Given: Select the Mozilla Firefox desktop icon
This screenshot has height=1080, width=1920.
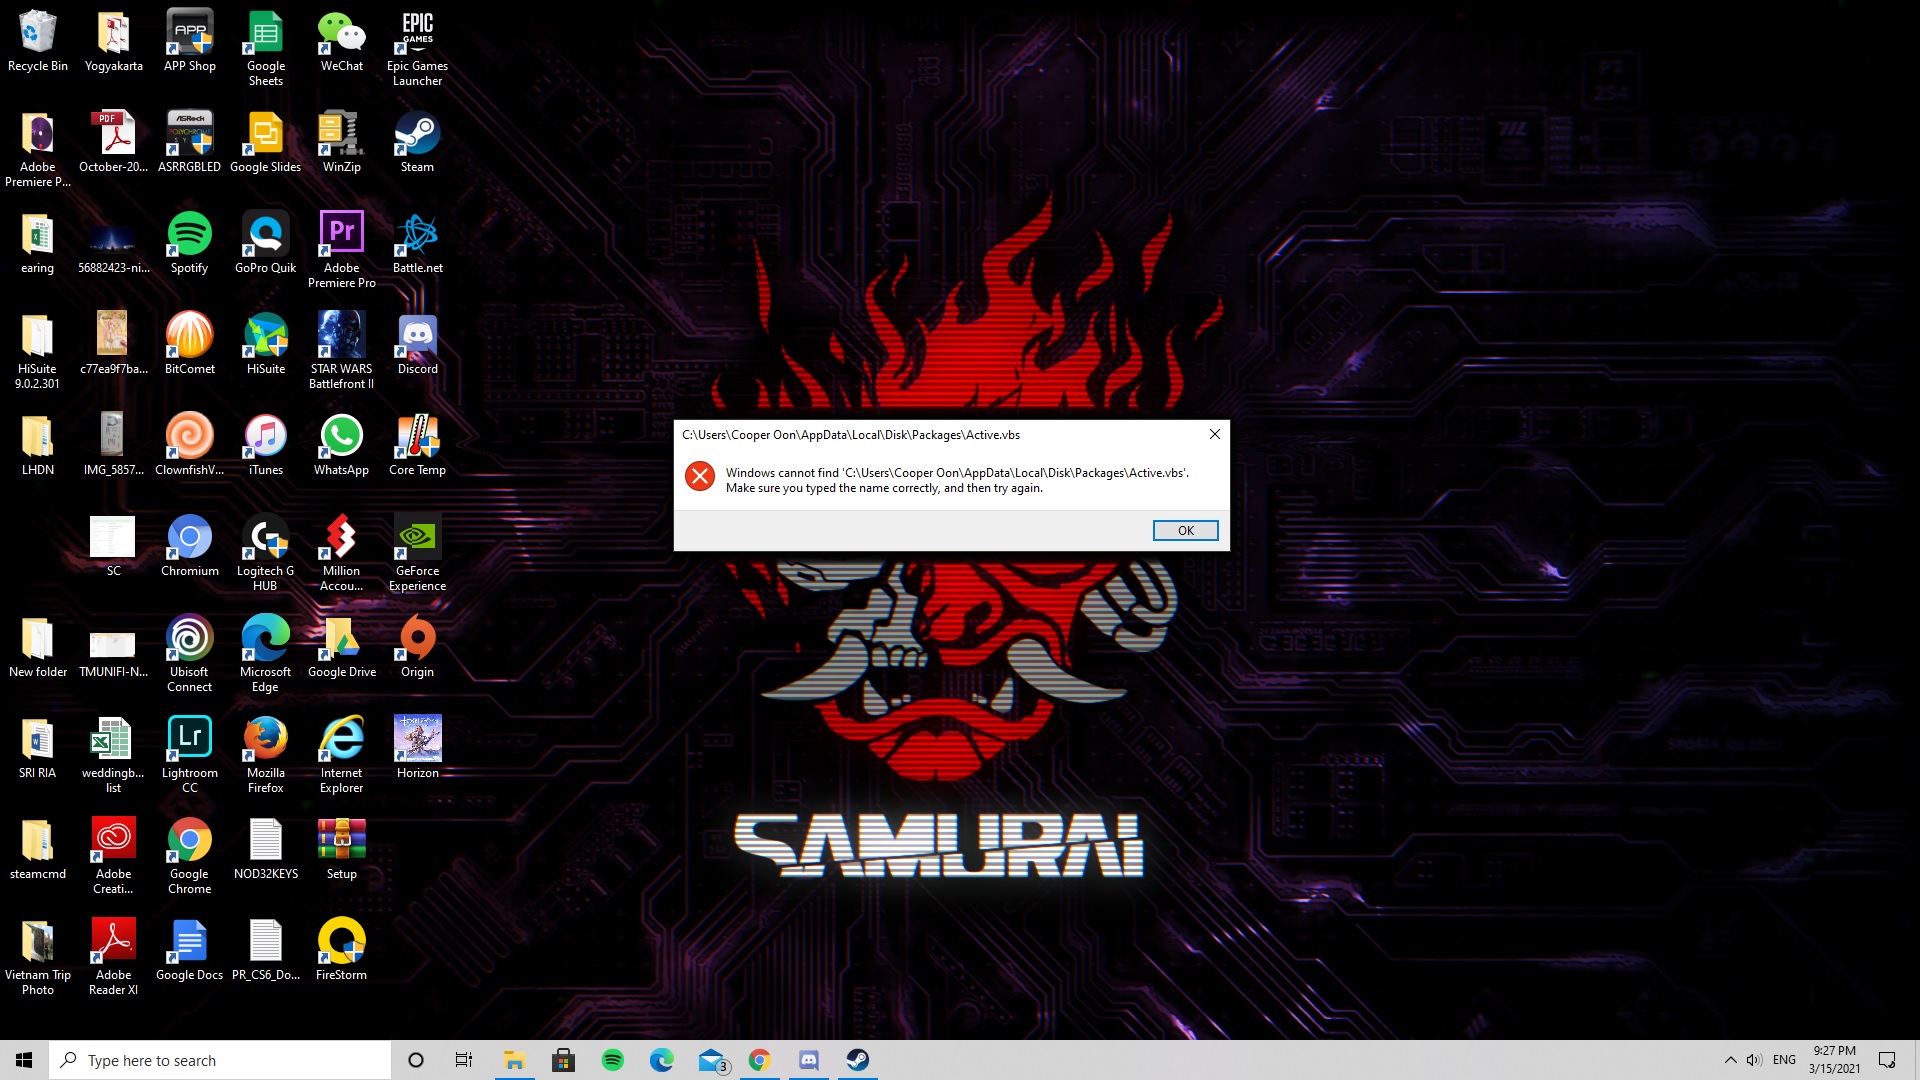Looking at the screenshot, I should pos(265,756).
